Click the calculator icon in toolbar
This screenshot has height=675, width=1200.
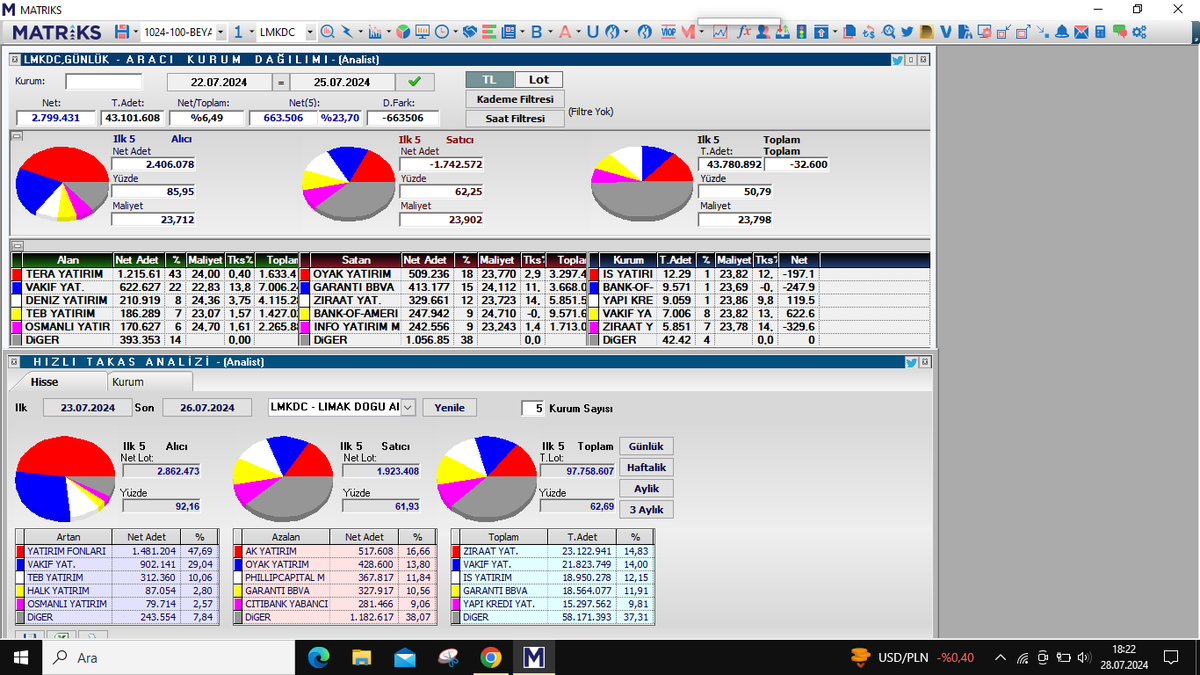pos(1100,32)
